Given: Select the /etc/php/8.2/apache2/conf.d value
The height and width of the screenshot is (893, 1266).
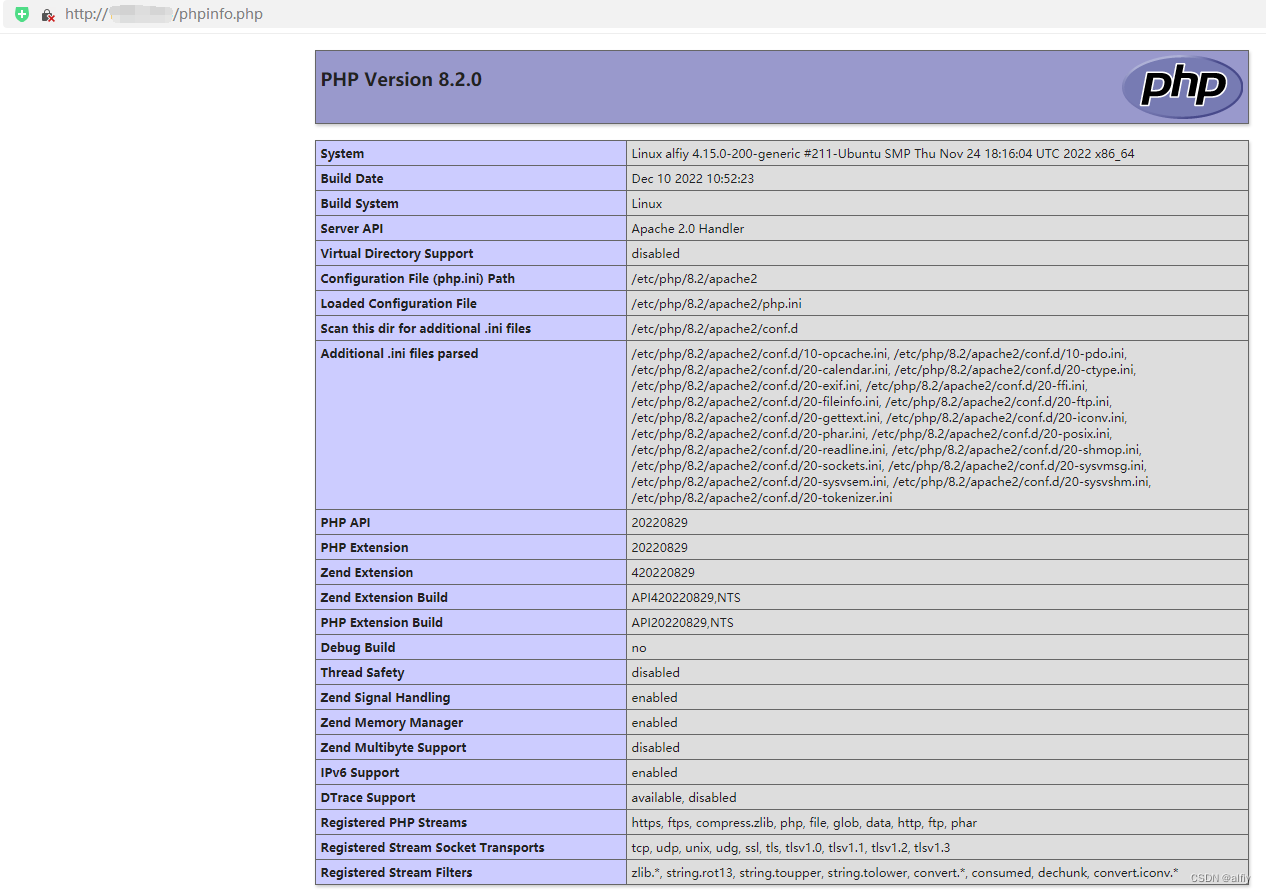Looking at the screenshot, I should click(x=715, y=329).
